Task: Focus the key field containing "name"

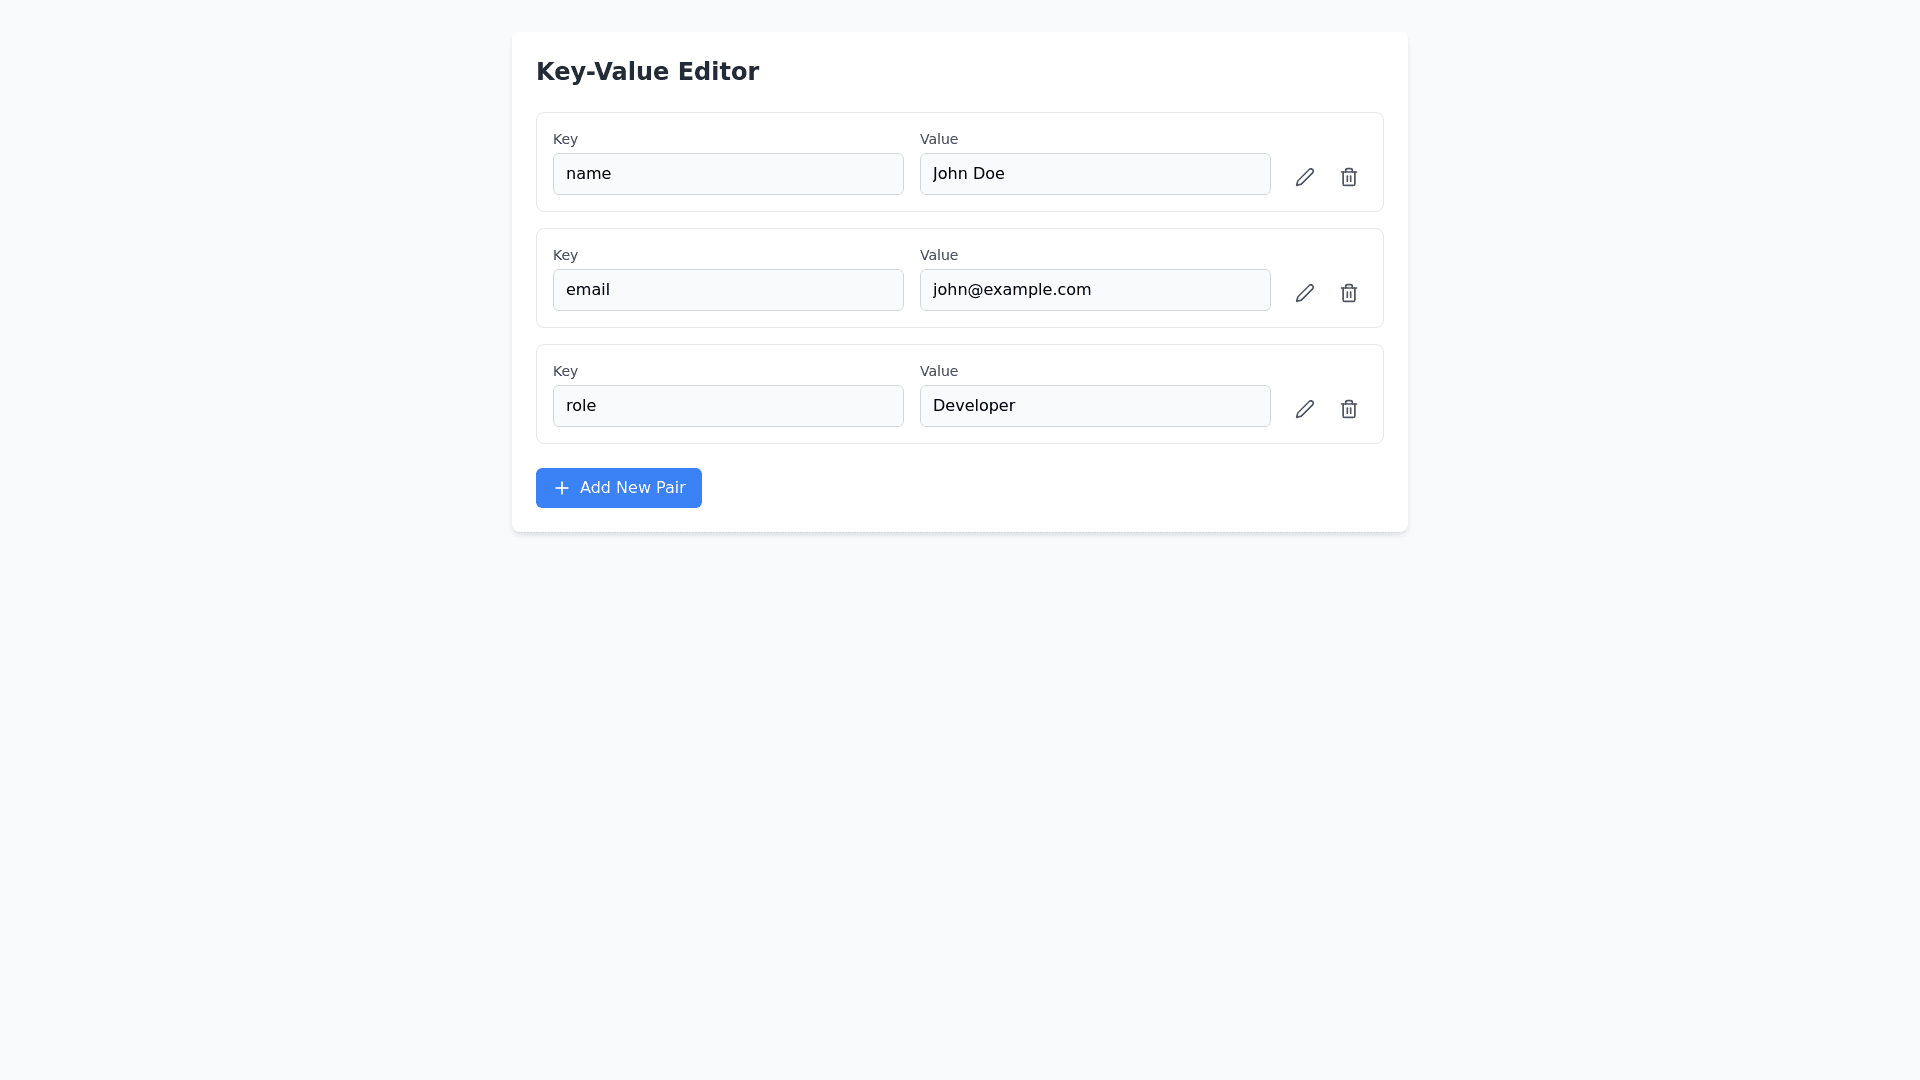Action: click(728, 174)
